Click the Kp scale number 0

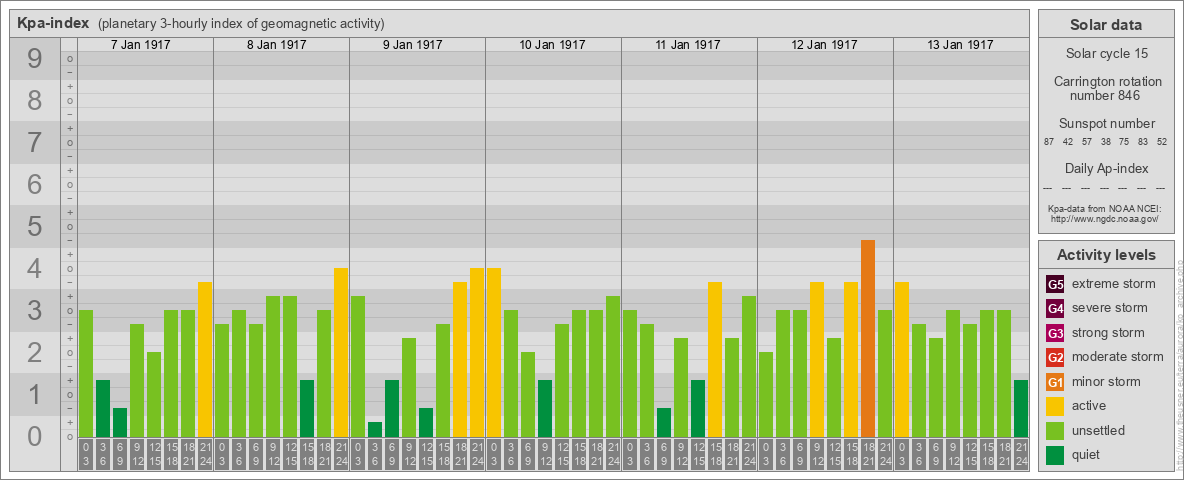pos(34,435)
